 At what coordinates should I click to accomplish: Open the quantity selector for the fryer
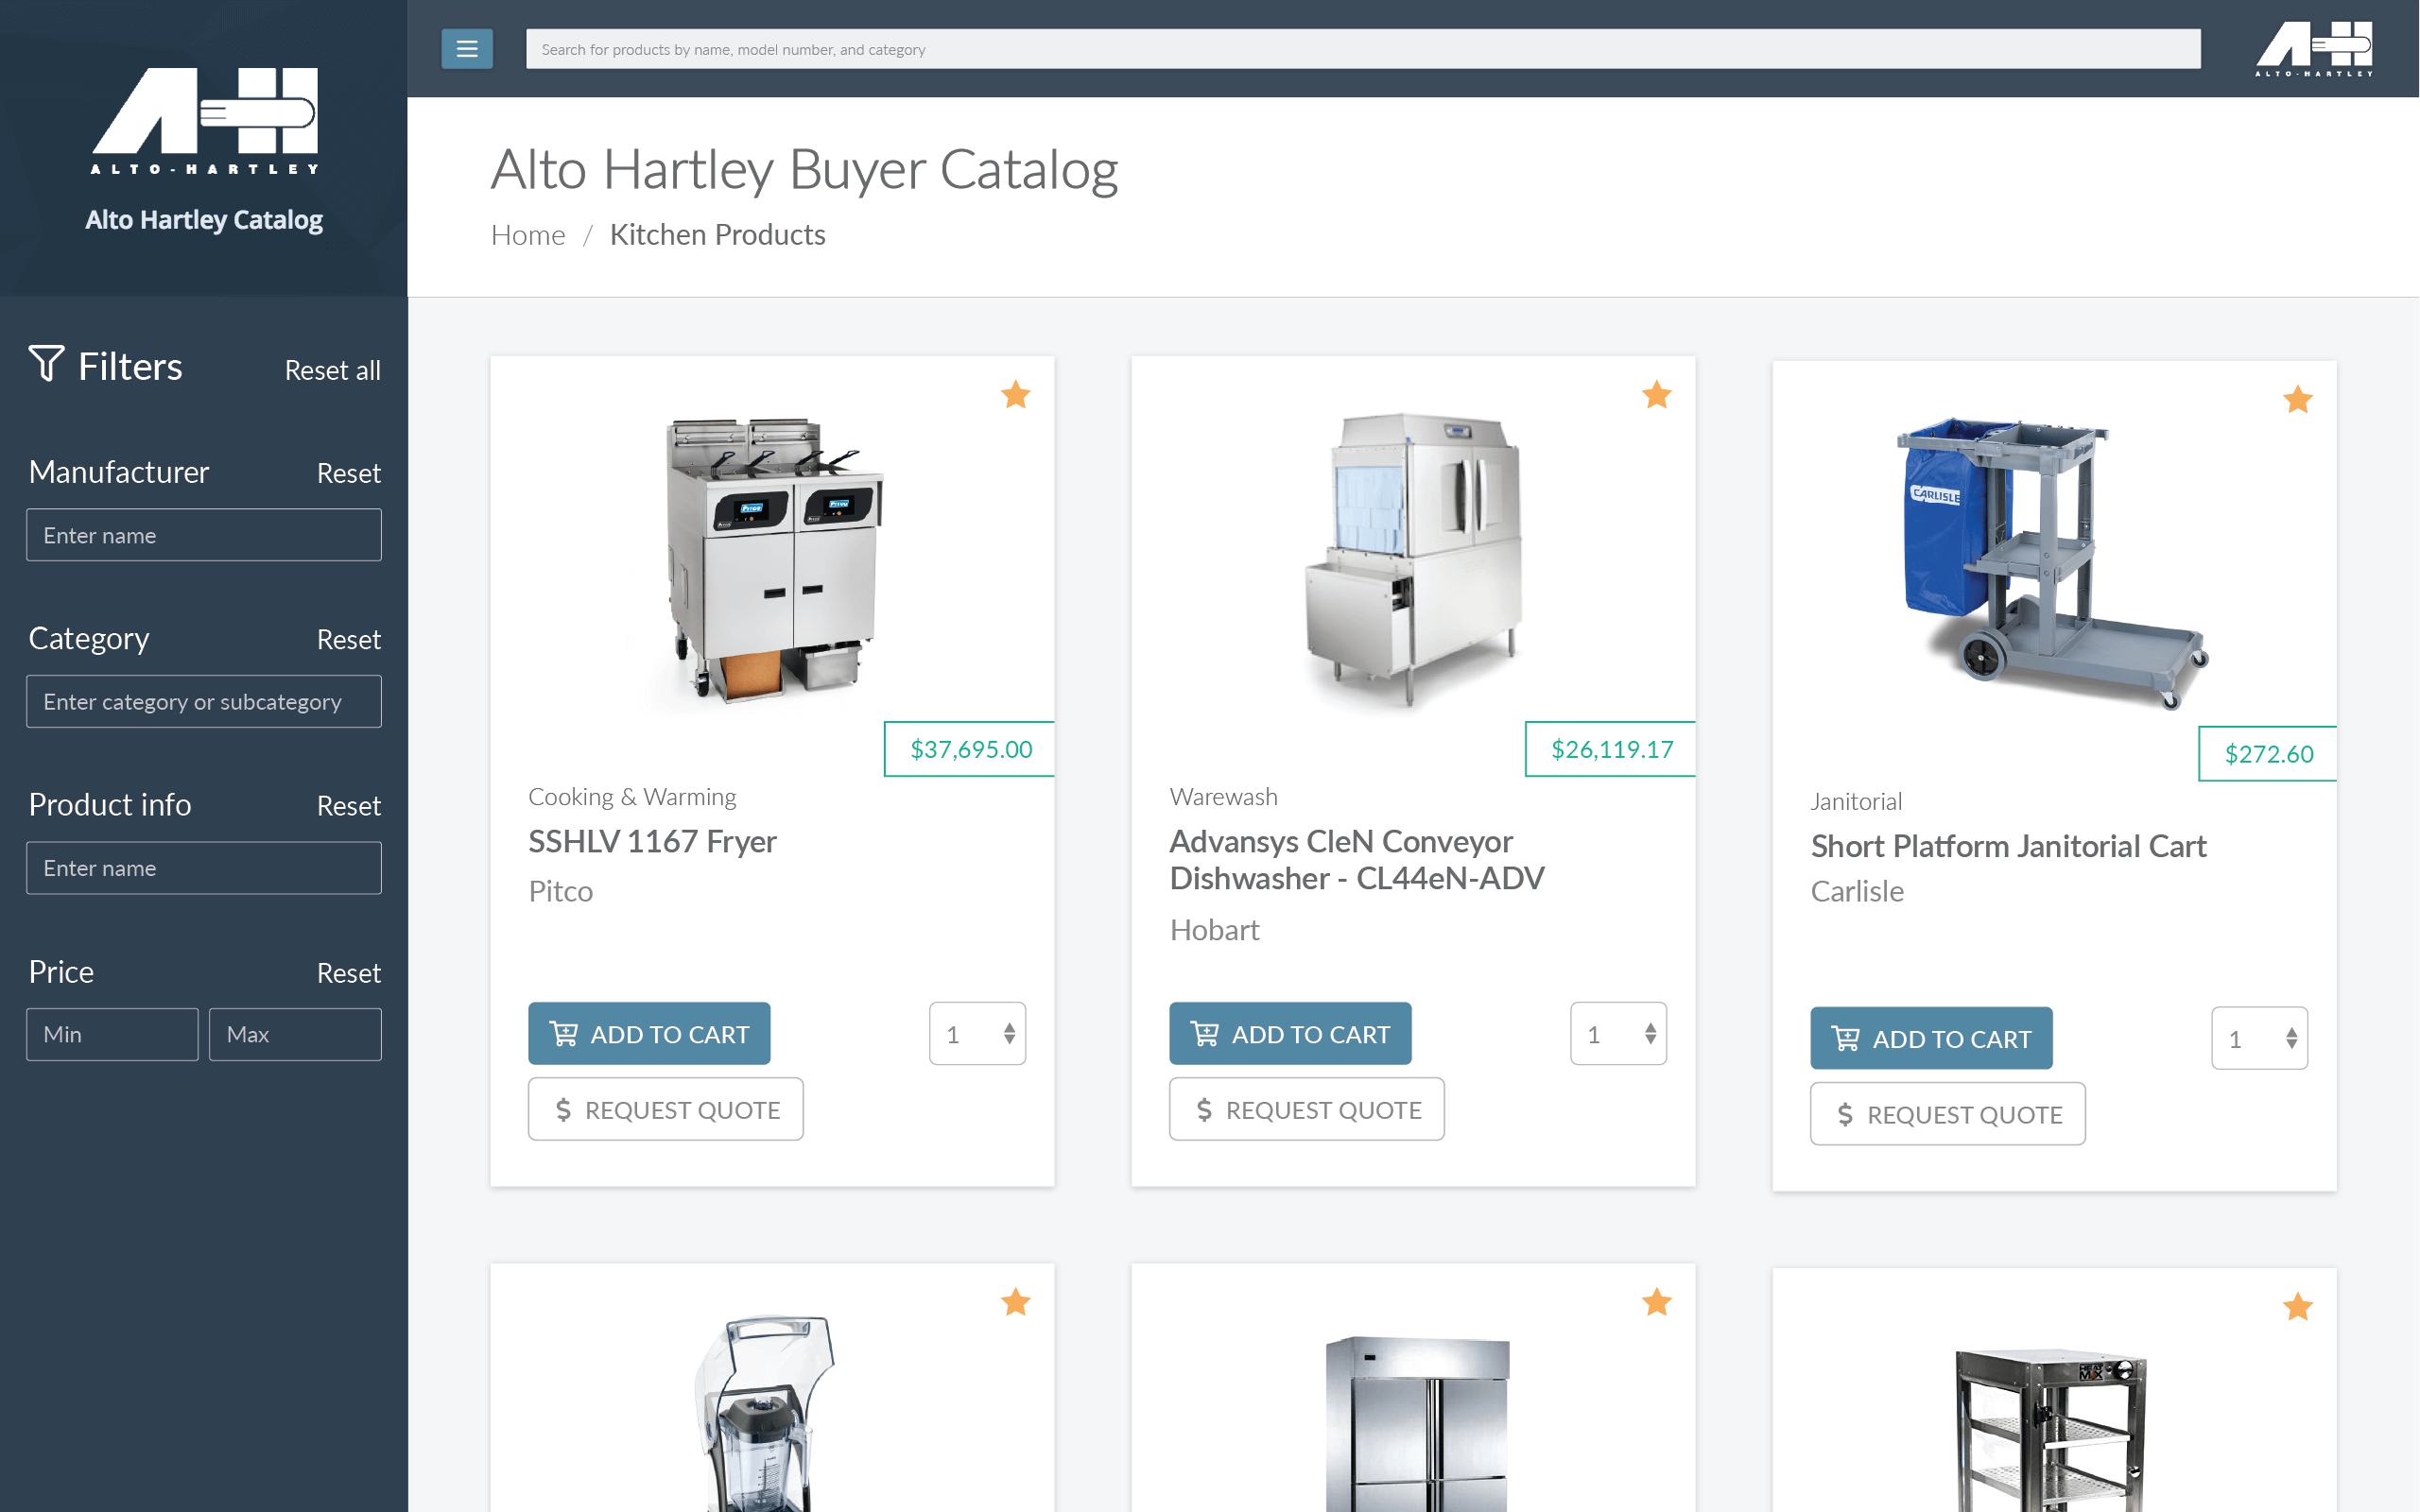tap(977, 1033)
